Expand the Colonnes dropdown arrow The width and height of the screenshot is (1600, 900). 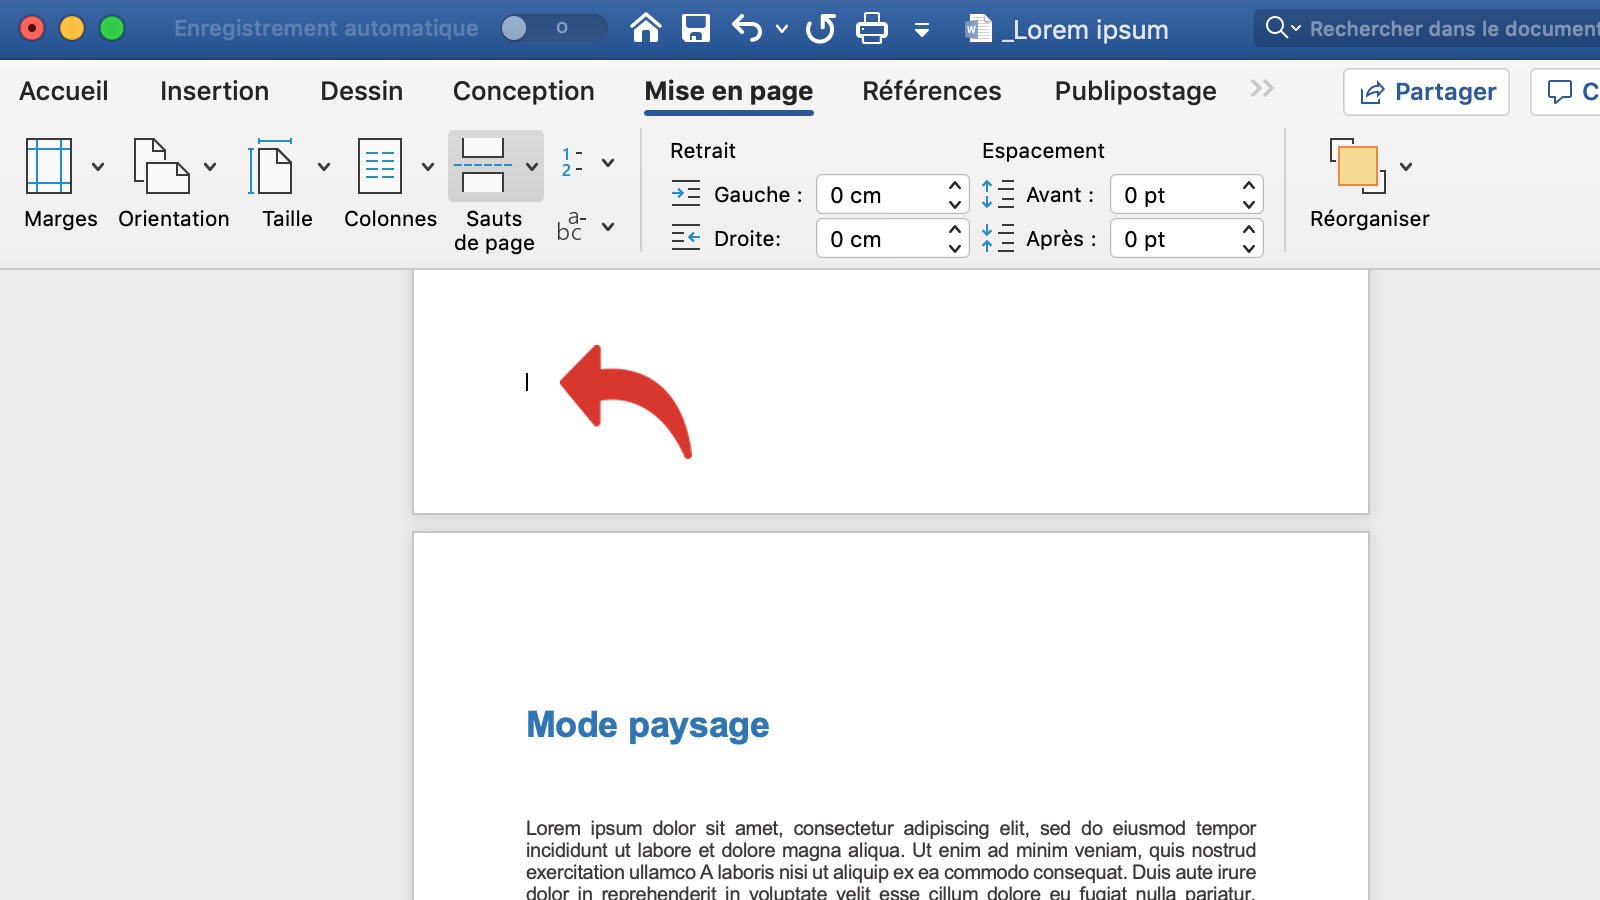click(x=428, y=167)
